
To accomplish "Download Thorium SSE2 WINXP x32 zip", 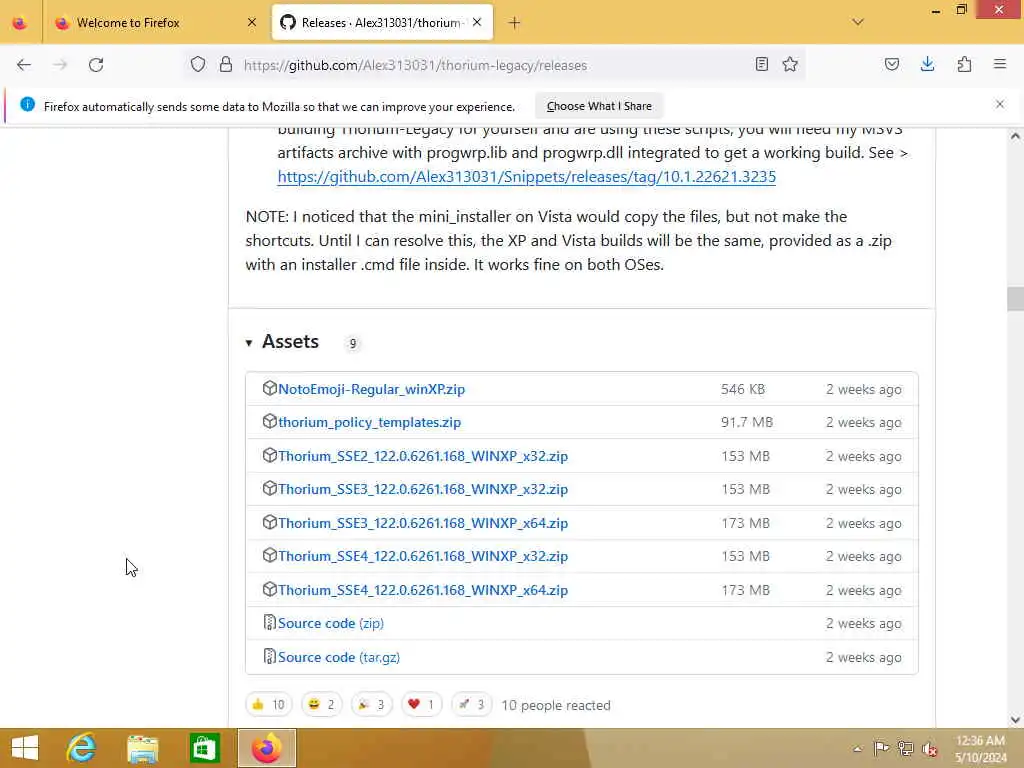I will tap(423, 456).
